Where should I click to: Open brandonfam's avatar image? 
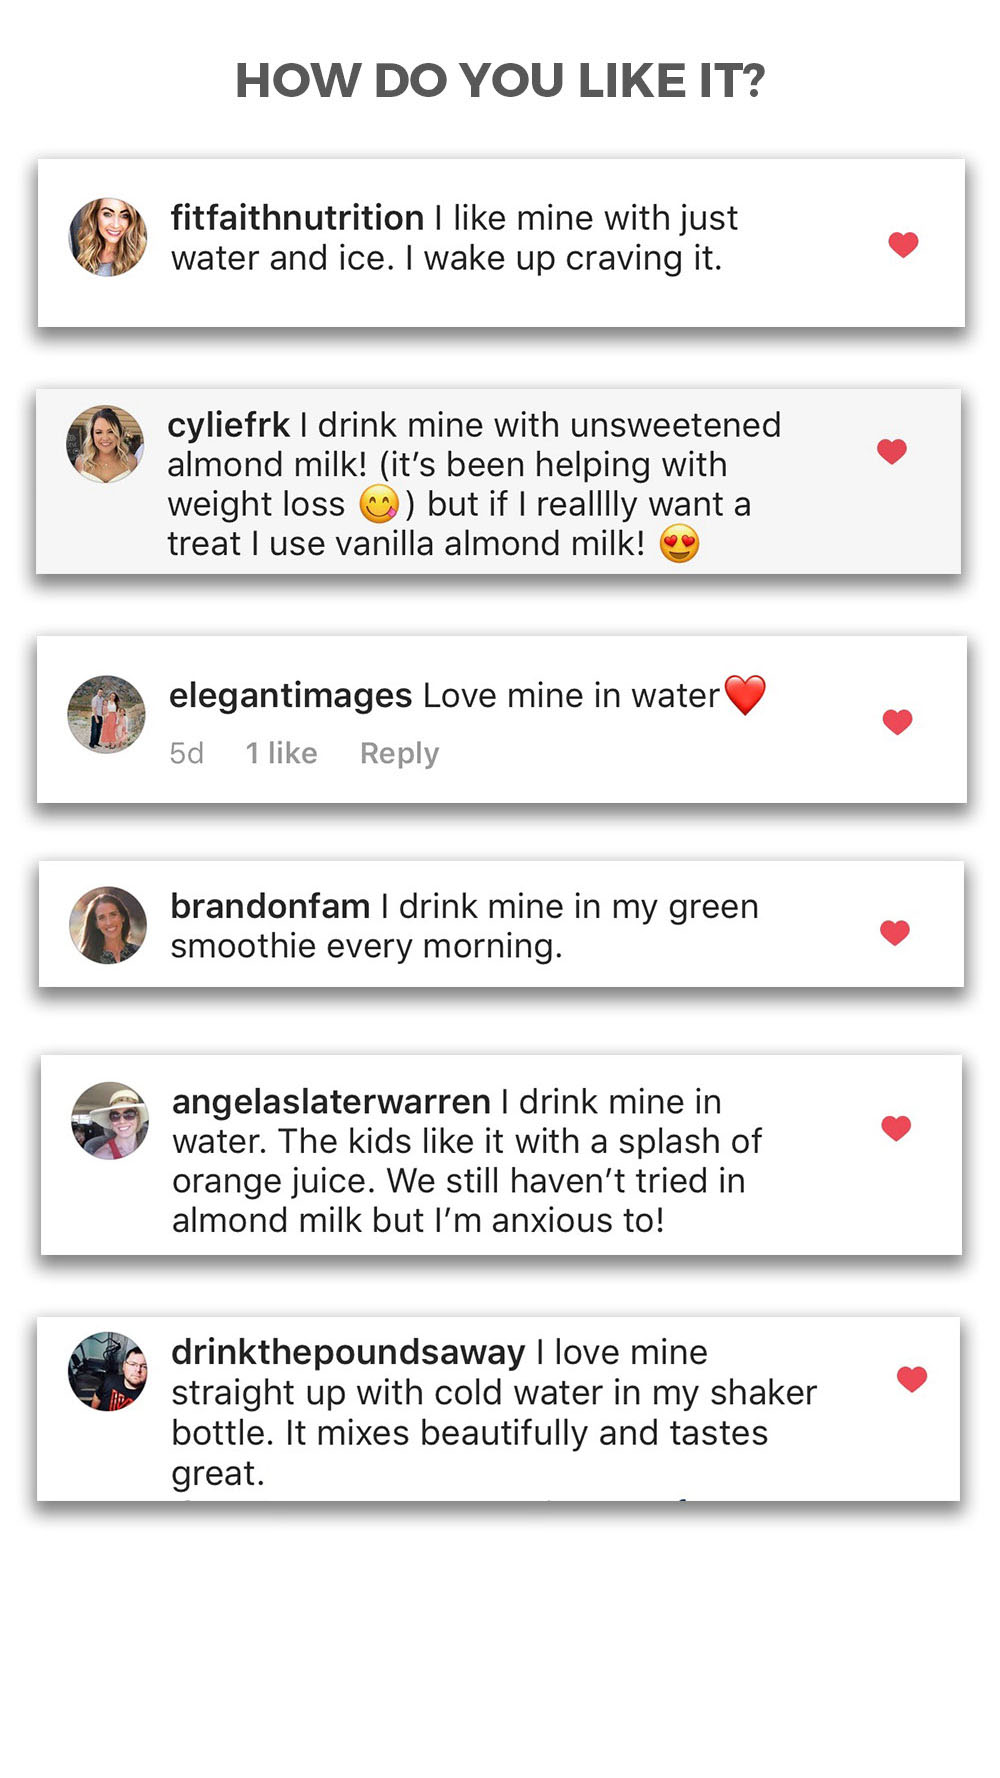108,925
